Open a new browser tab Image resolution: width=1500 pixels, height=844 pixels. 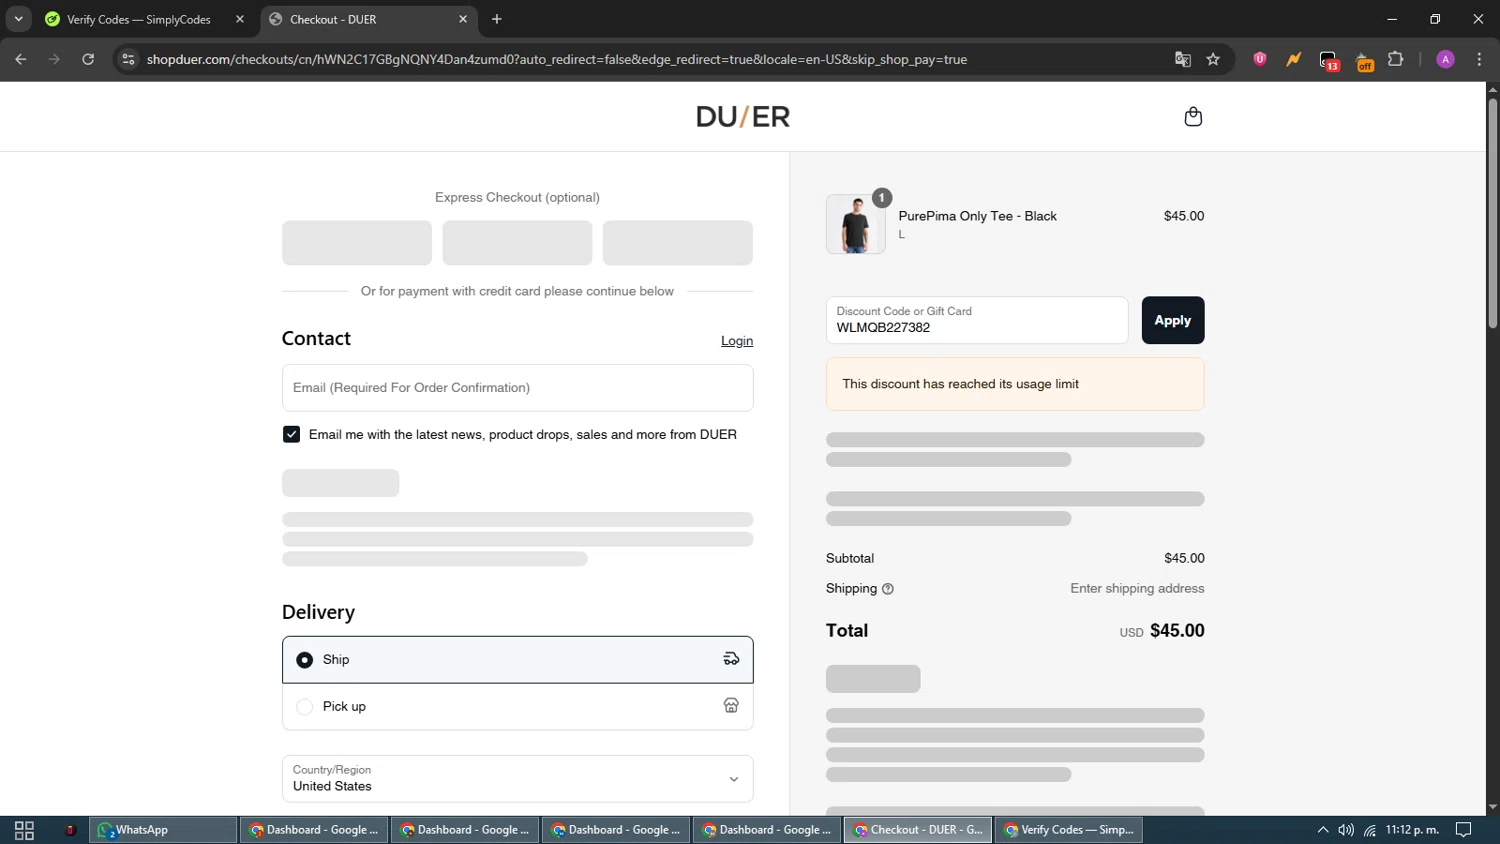click(497, 19)
